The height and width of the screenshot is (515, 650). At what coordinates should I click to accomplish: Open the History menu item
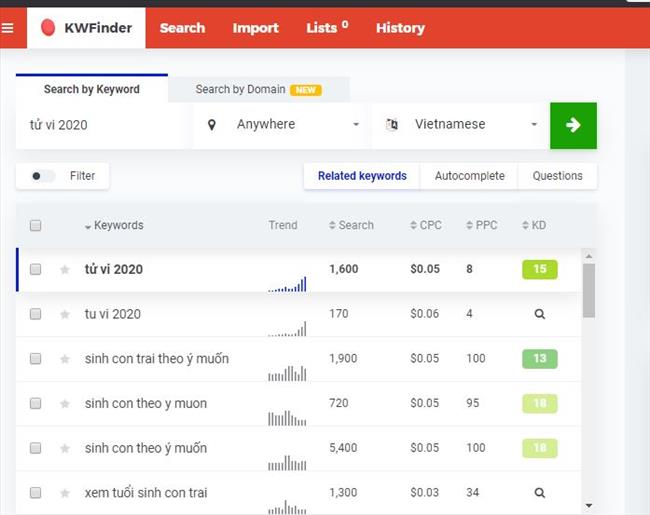coord(400,28)
